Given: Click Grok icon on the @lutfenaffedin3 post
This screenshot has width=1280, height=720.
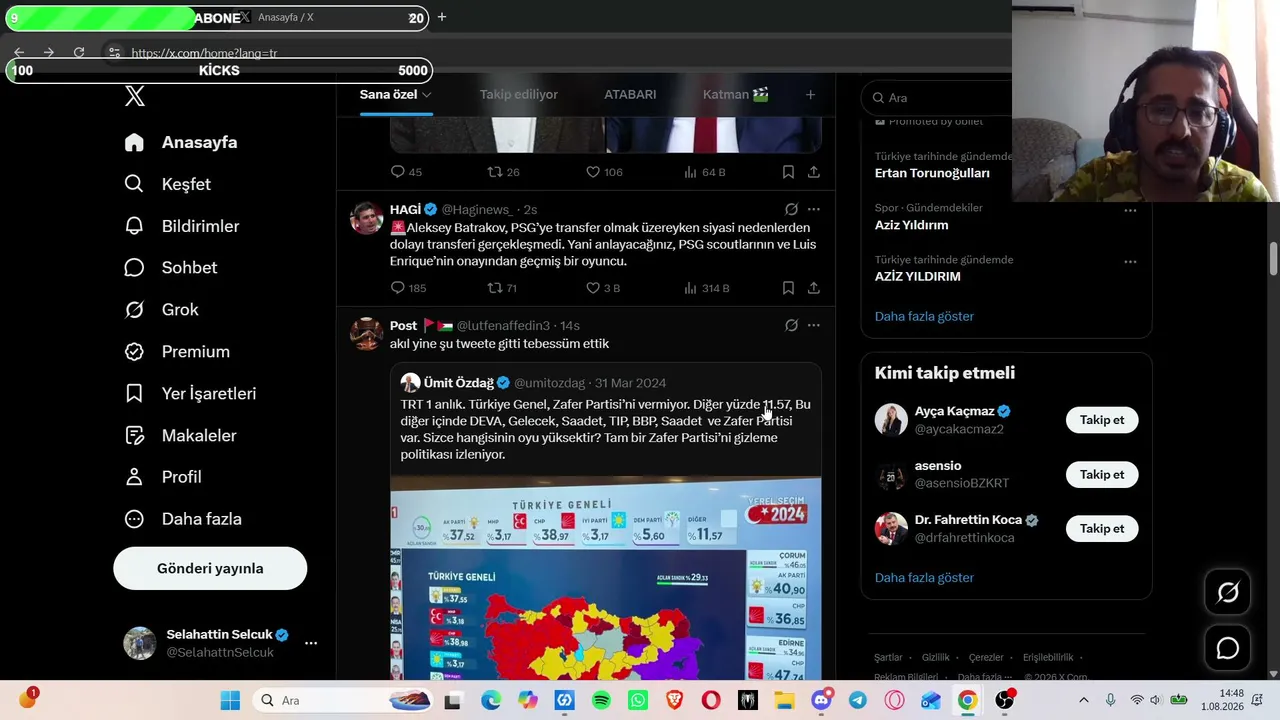Looking at the screenshot, I should coord(791,325).
